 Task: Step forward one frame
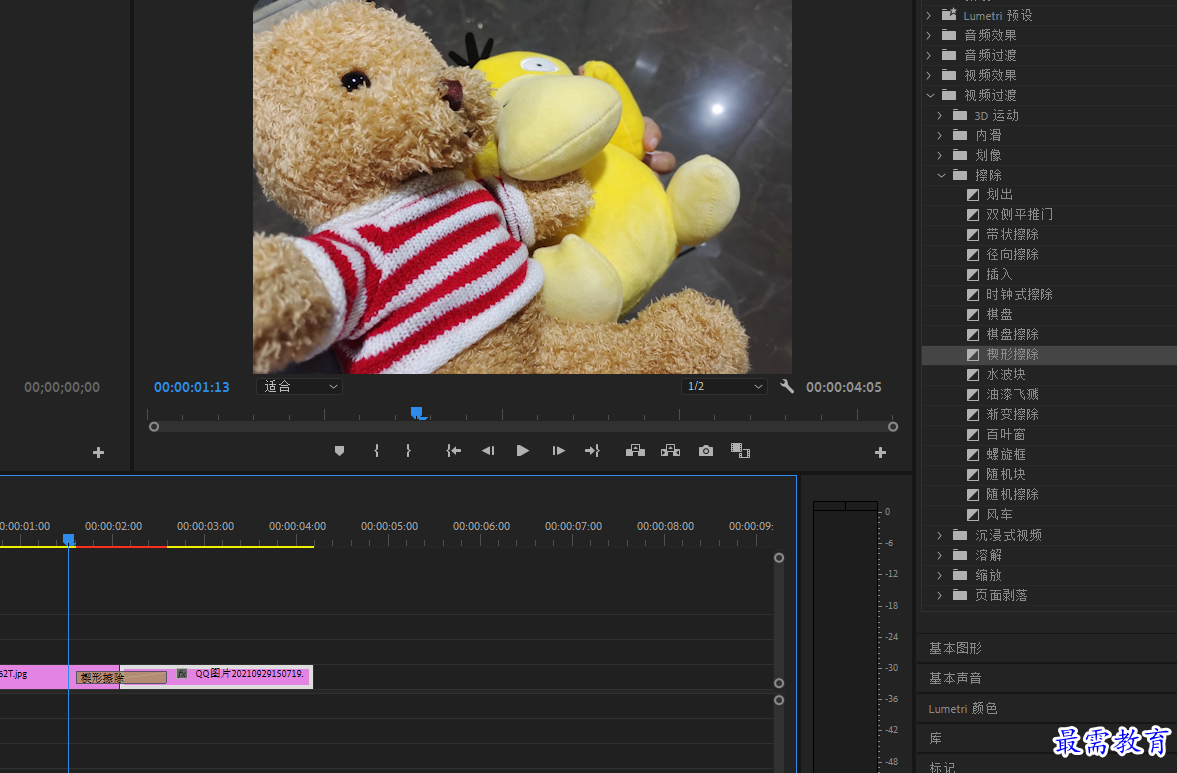click(x=558, y=451)
